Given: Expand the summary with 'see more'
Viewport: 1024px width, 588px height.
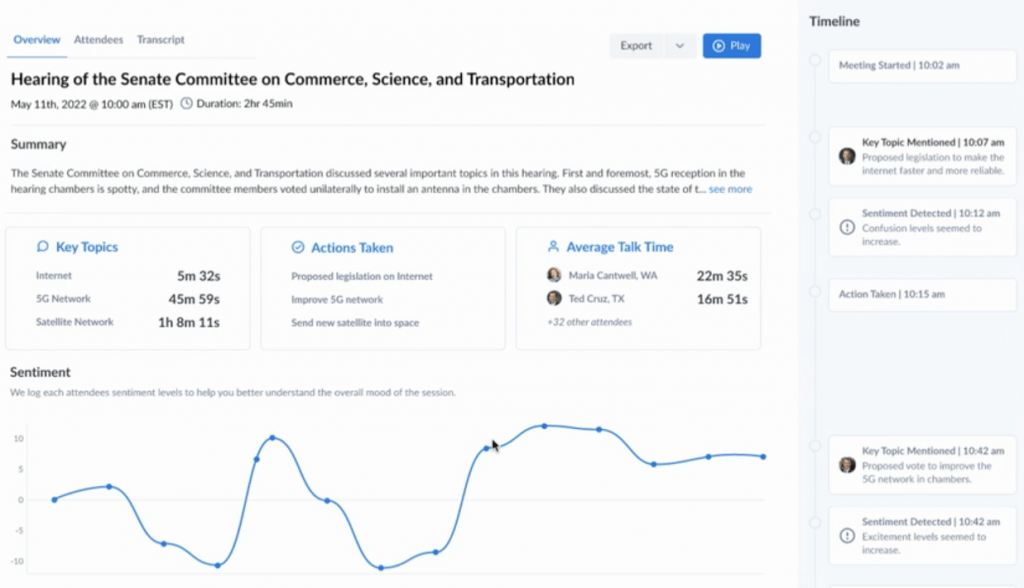Looking at the screenshot, I should pyautogui.click(x=730, y=189).
